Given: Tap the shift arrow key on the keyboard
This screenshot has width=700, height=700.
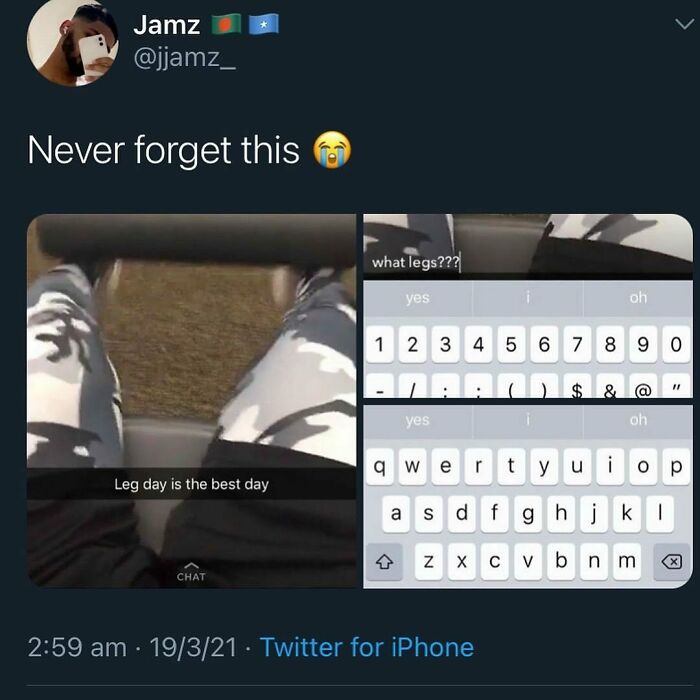Looking at the screenshot, I should pyautogui.click(x=384, y=562).
